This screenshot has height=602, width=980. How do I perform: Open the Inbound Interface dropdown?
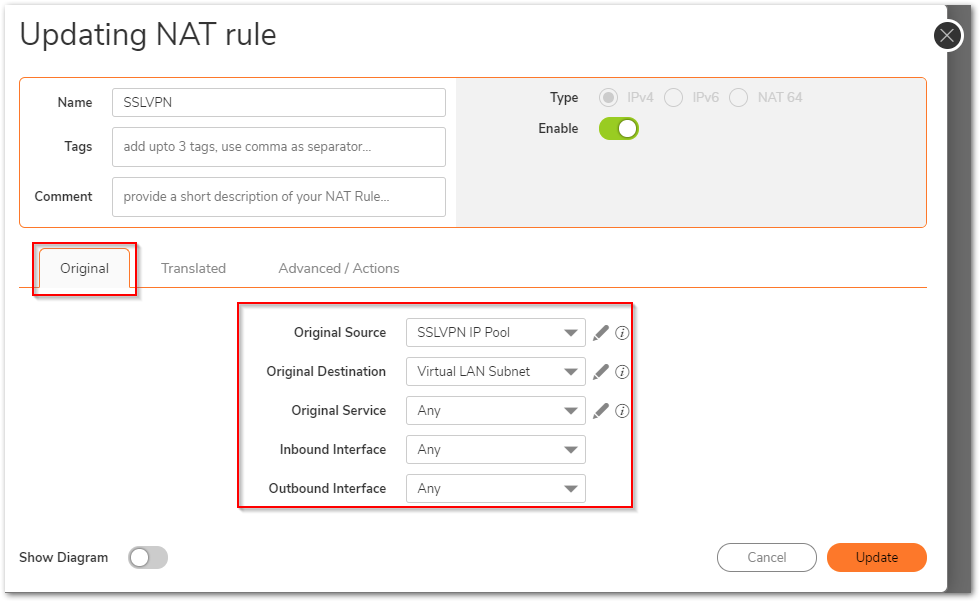(496, 449)
